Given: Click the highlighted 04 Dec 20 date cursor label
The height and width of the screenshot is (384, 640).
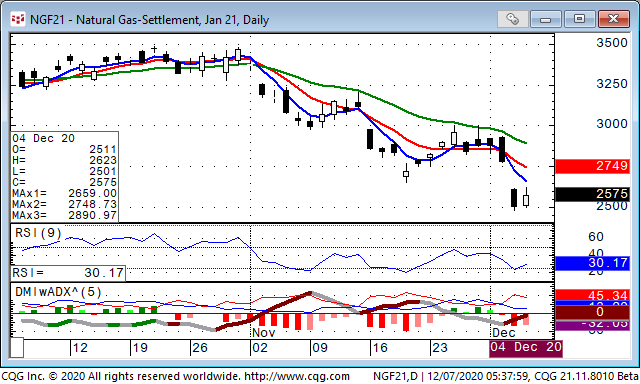Looking at the screenshot, I should [x=526, y=348].
